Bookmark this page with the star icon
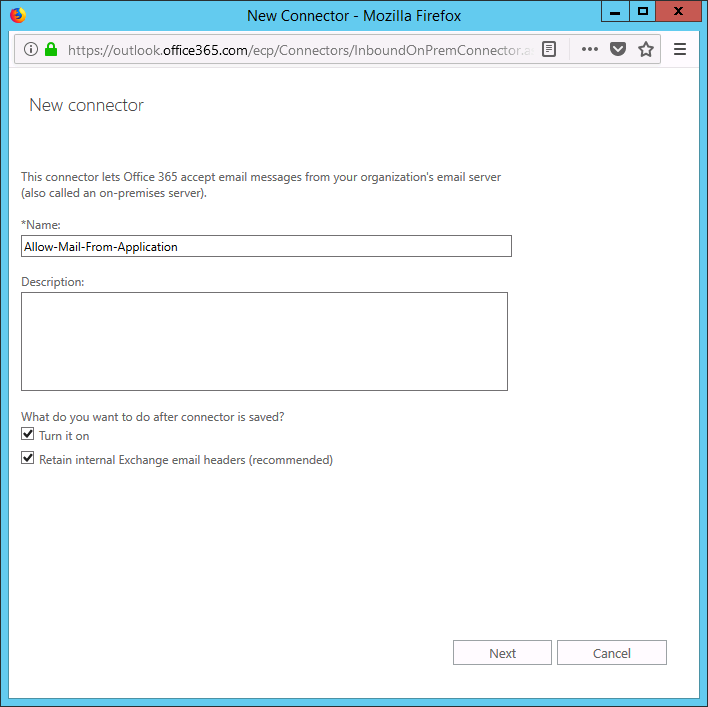 pos(646,49)
